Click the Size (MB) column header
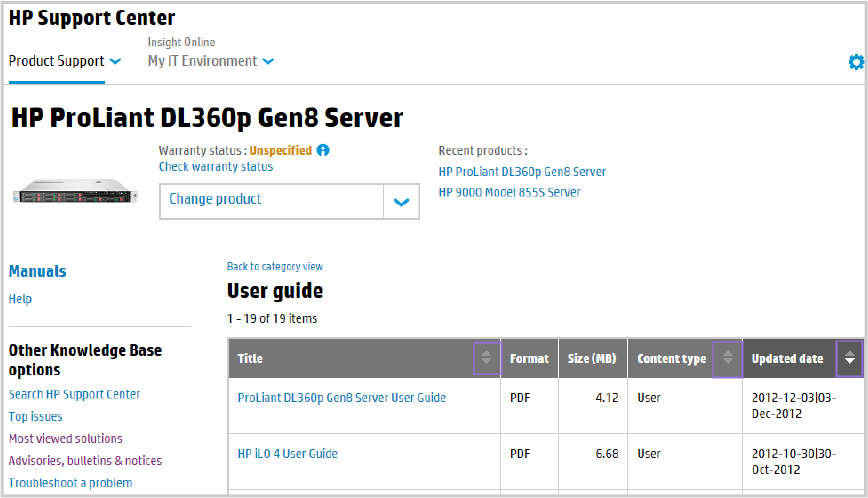This screenshot has width=868, height=498. pos(592,359)
